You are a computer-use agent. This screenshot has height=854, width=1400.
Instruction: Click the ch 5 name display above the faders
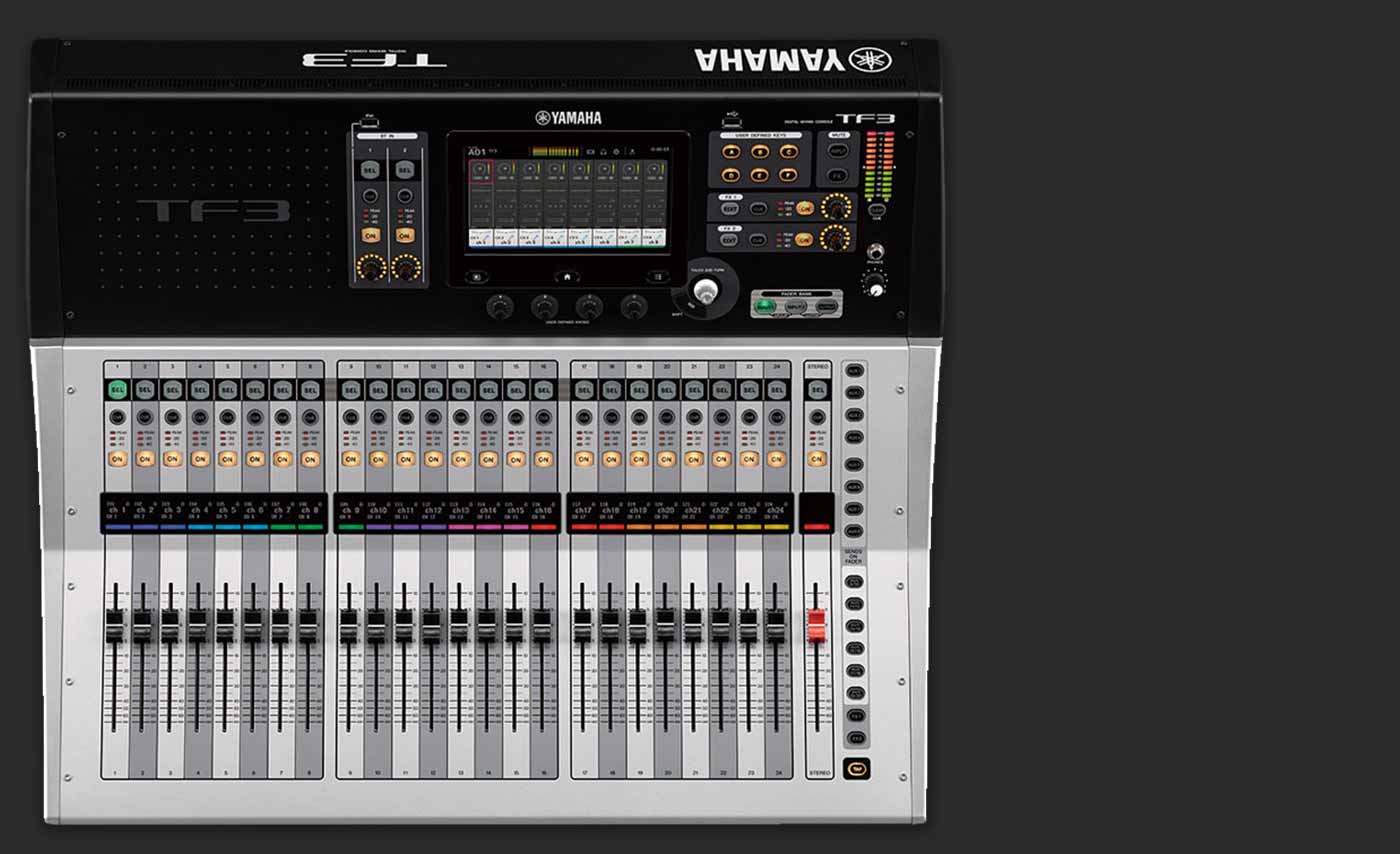coord(227,511)
